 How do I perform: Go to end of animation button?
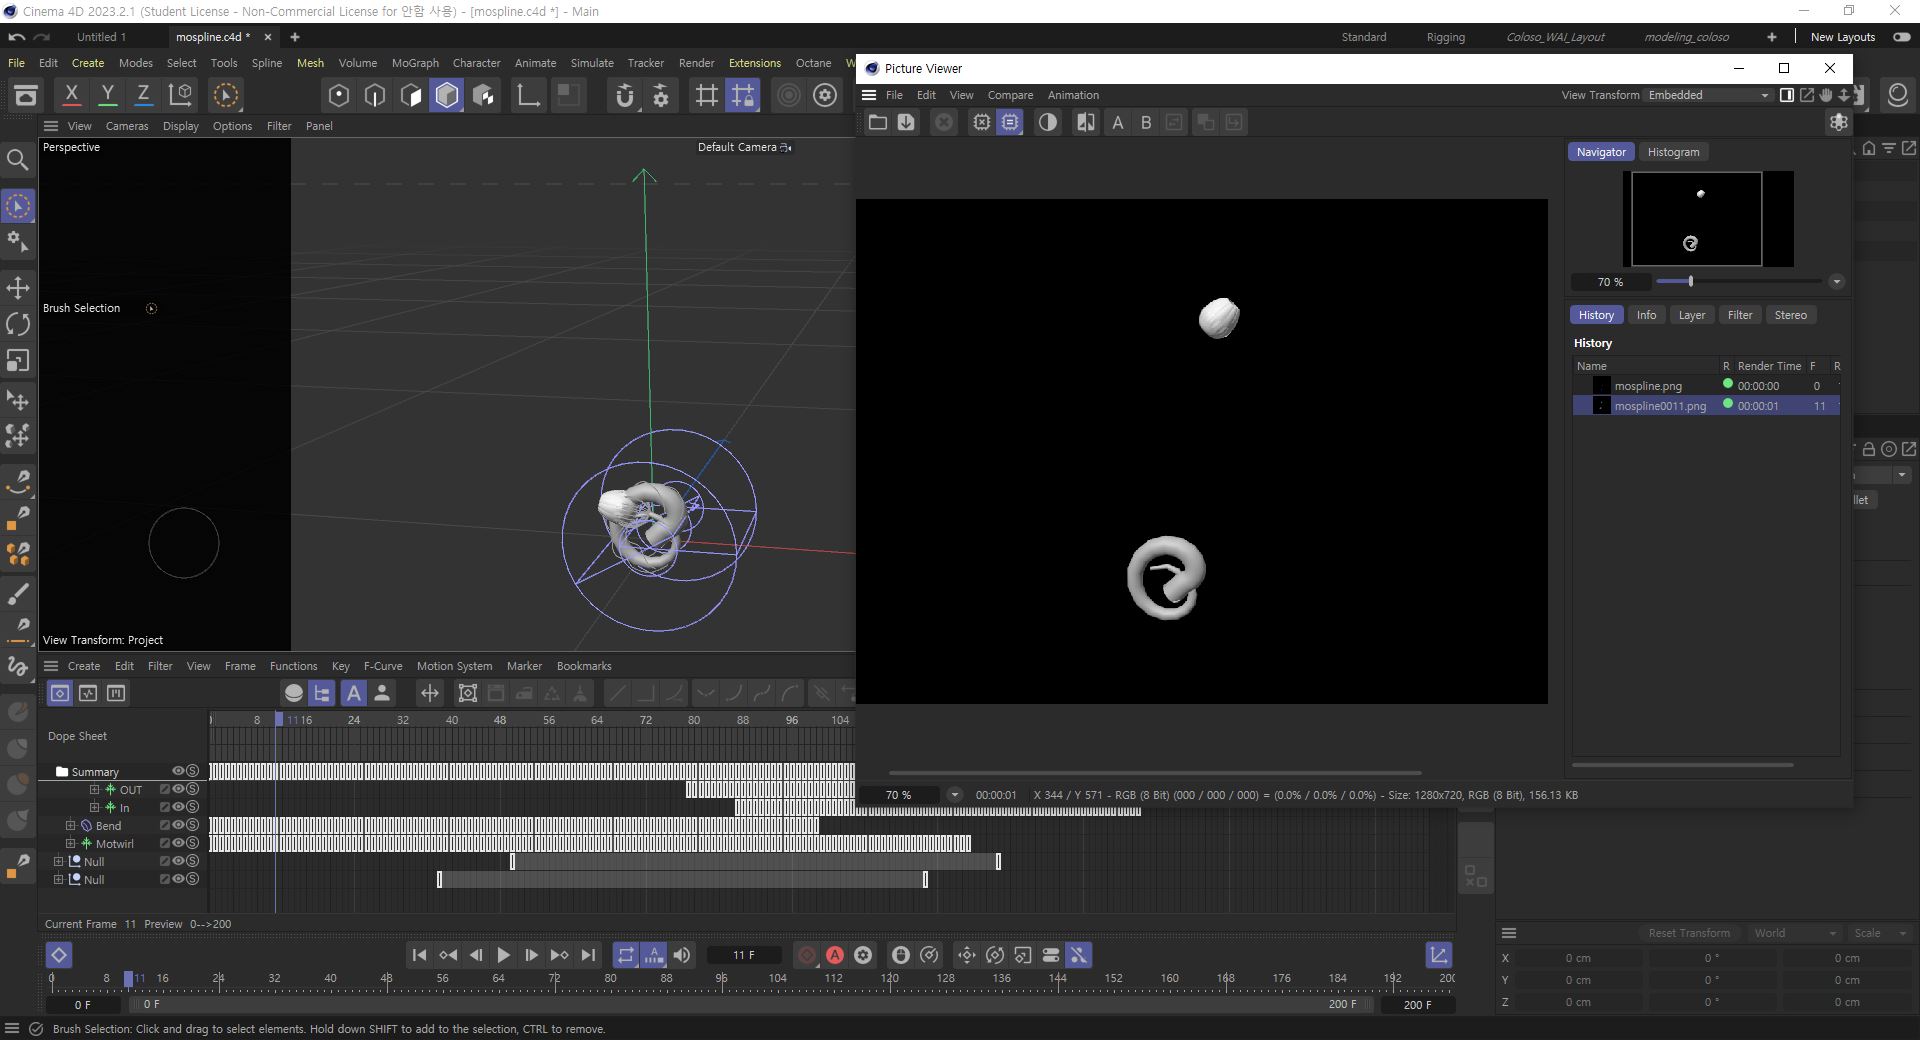tap(588, 955)
